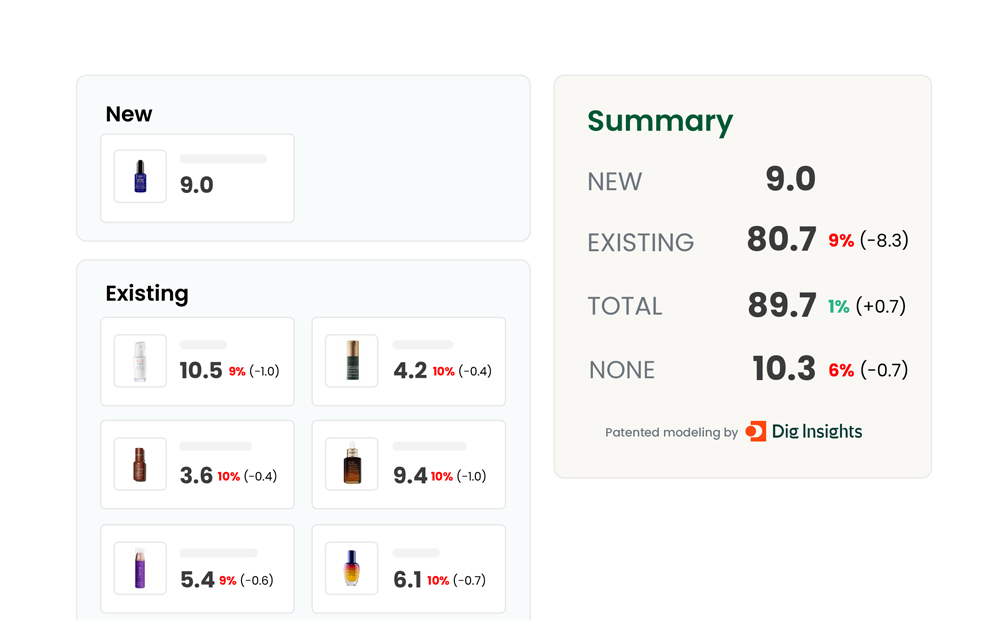Click the EXISTING value 80.7 in Summary
1000x623 pixels.
coord(782,240)
